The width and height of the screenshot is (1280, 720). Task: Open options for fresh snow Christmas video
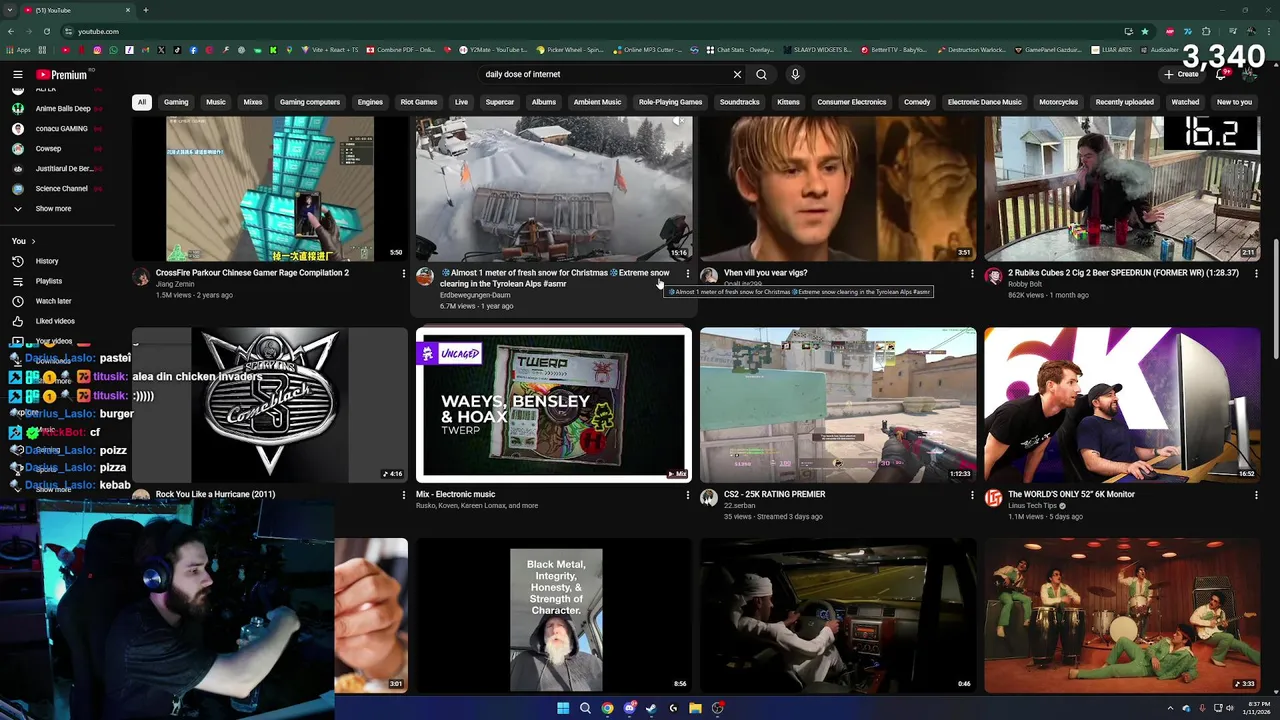(x=687, y=273)
